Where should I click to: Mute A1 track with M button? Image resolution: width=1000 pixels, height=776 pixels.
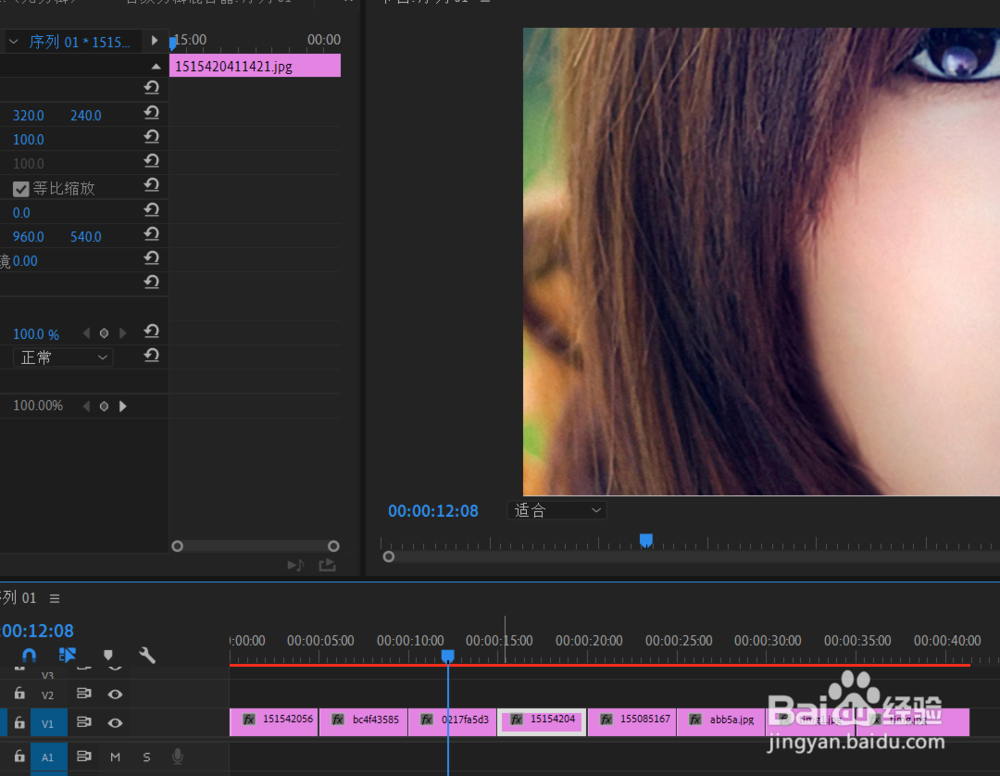click(x=115, y=757)
